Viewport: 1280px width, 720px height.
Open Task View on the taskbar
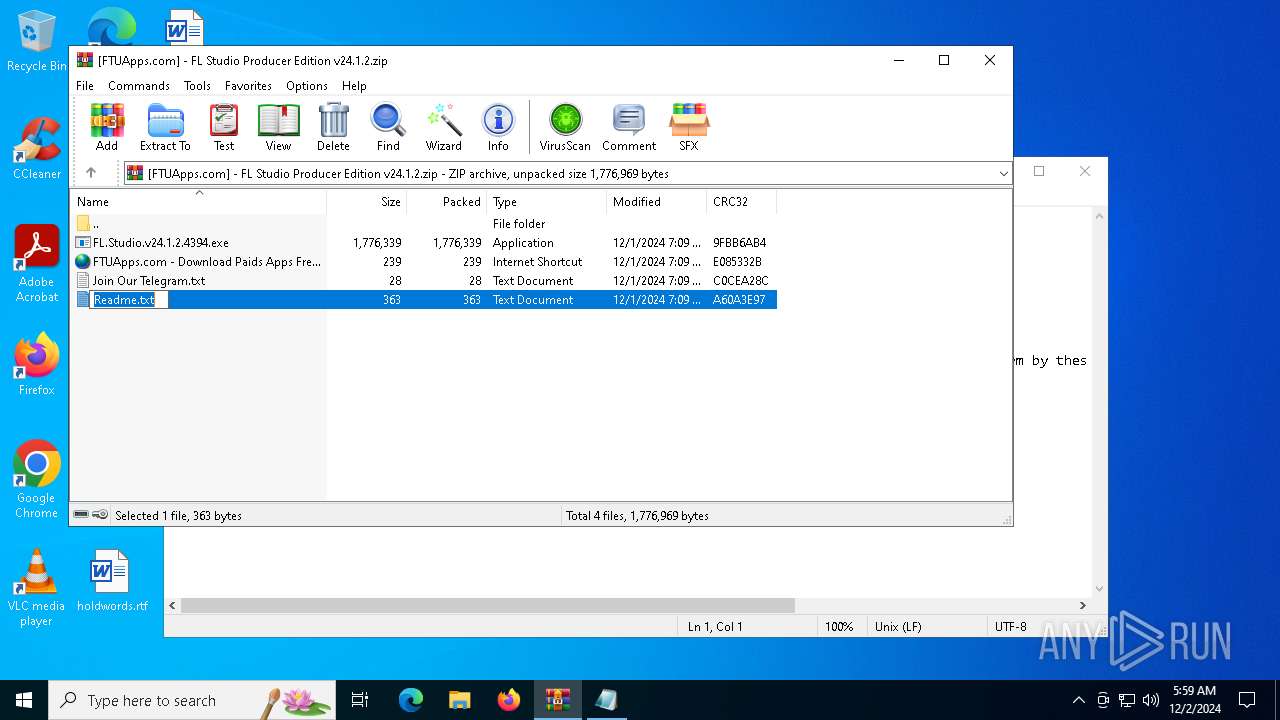tap(360, 700)
